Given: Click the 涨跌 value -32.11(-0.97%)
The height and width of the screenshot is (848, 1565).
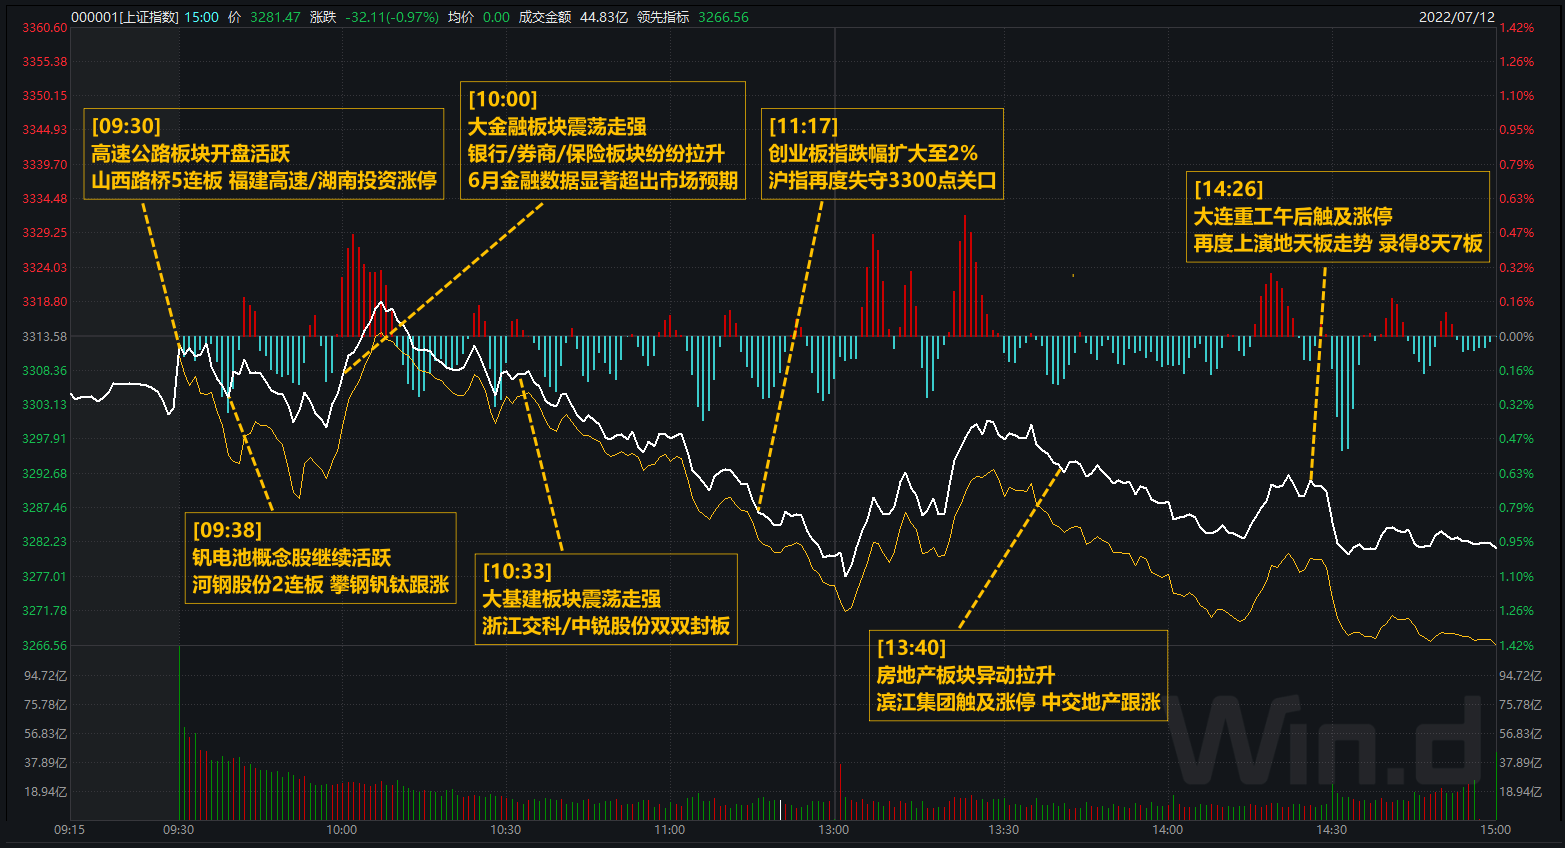Looking at the screenshot, I should 391,17.
